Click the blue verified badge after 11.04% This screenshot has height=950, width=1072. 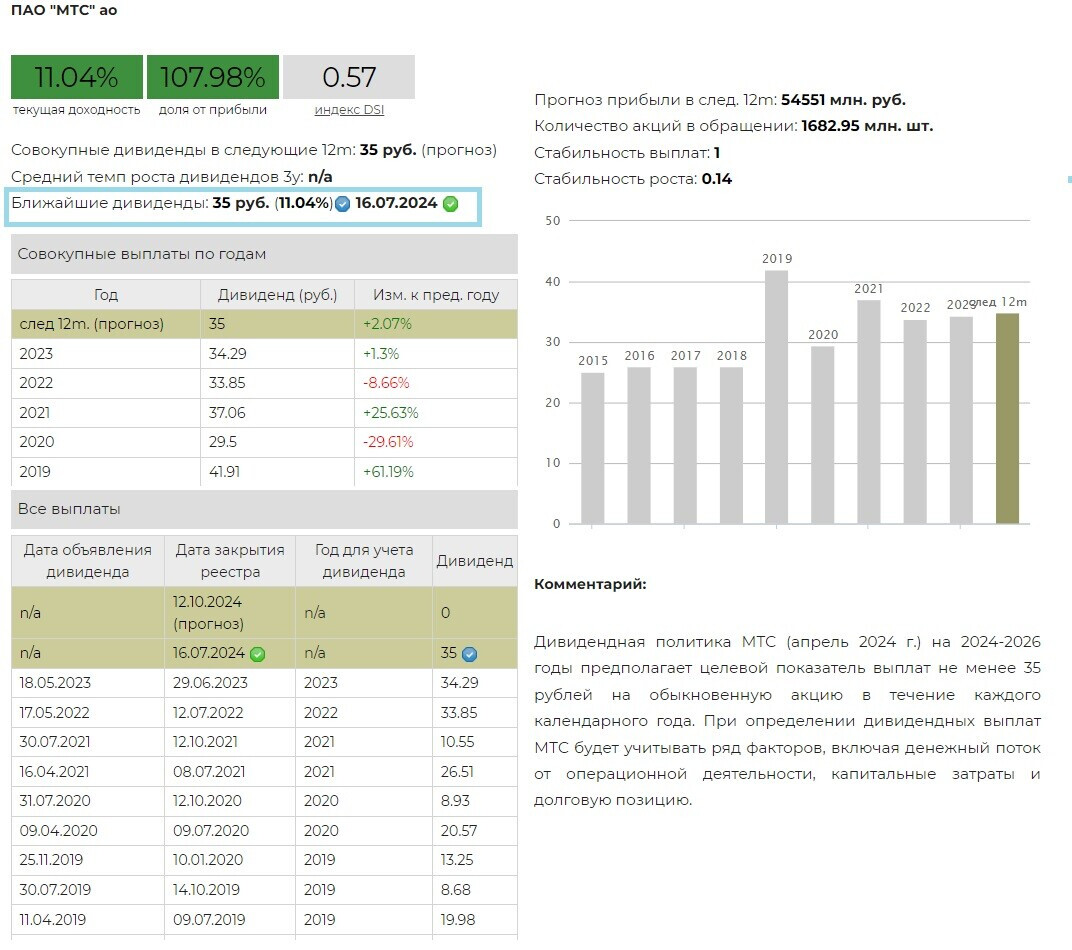(x=342, y=204)
